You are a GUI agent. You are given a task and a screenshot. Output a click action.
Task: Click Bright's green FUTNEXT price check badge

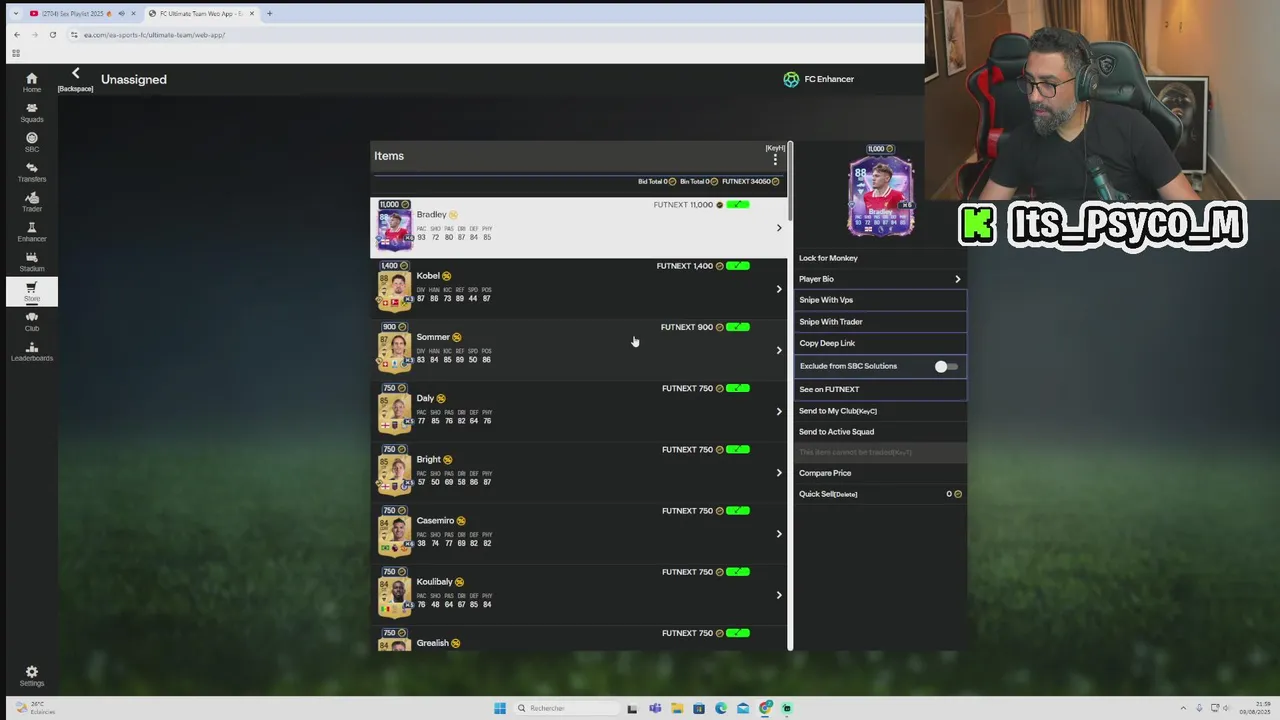pos(737,449)
